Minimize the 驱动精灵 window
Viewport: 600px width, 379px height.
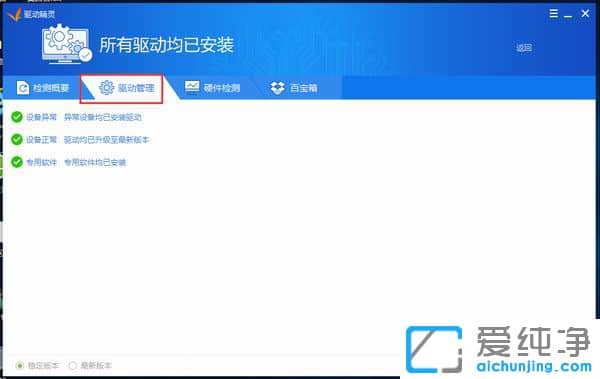(568, 15)
